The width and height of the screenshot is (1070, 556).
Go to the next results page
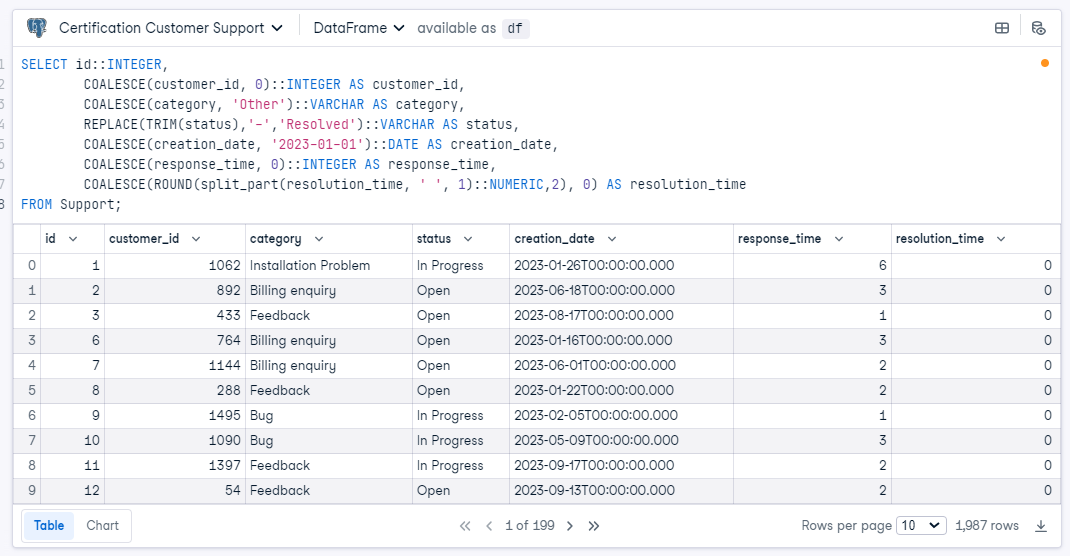tap(569, 526)
